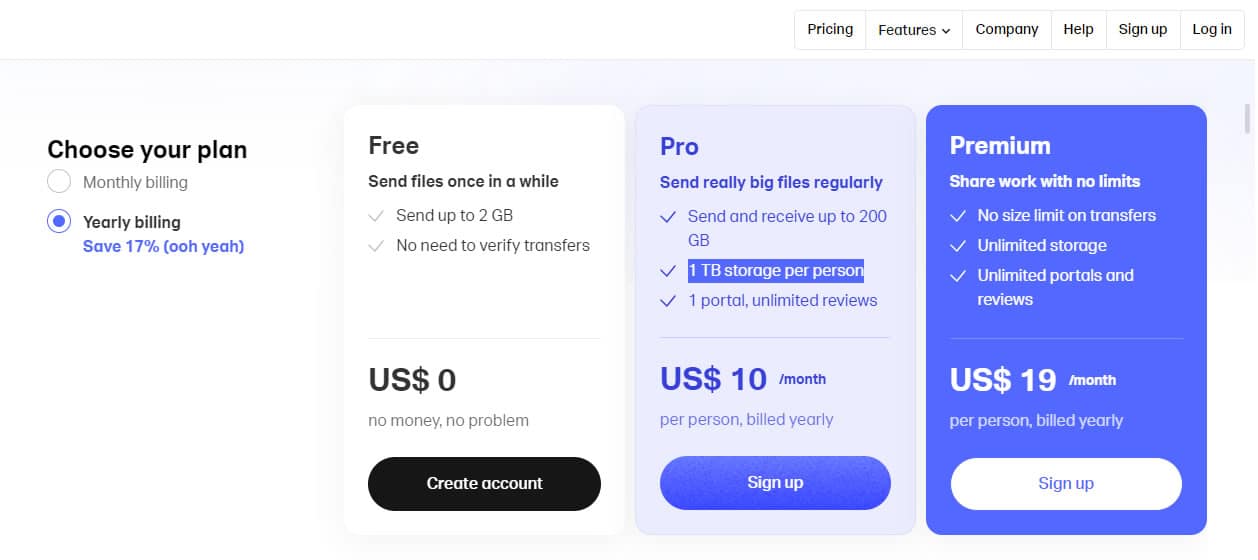
Task: Select the Yearly billing radio option
Action: (59, 221)
